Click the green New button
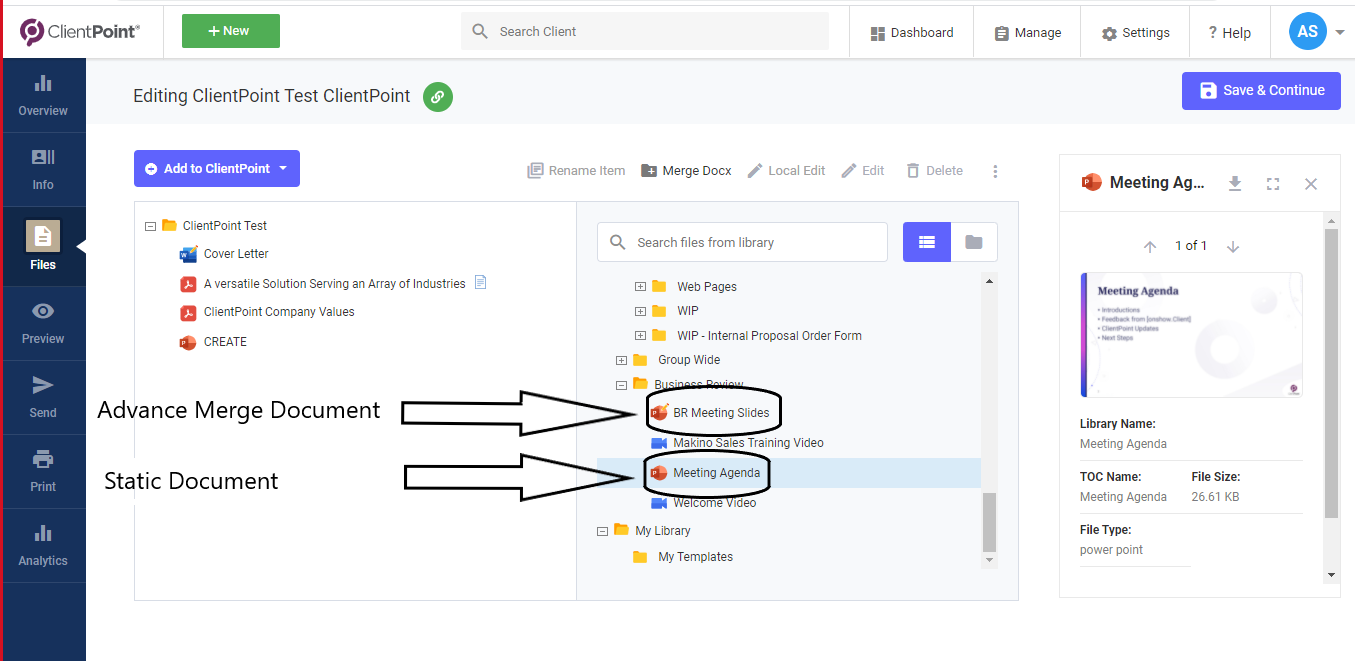 [230, 31]
